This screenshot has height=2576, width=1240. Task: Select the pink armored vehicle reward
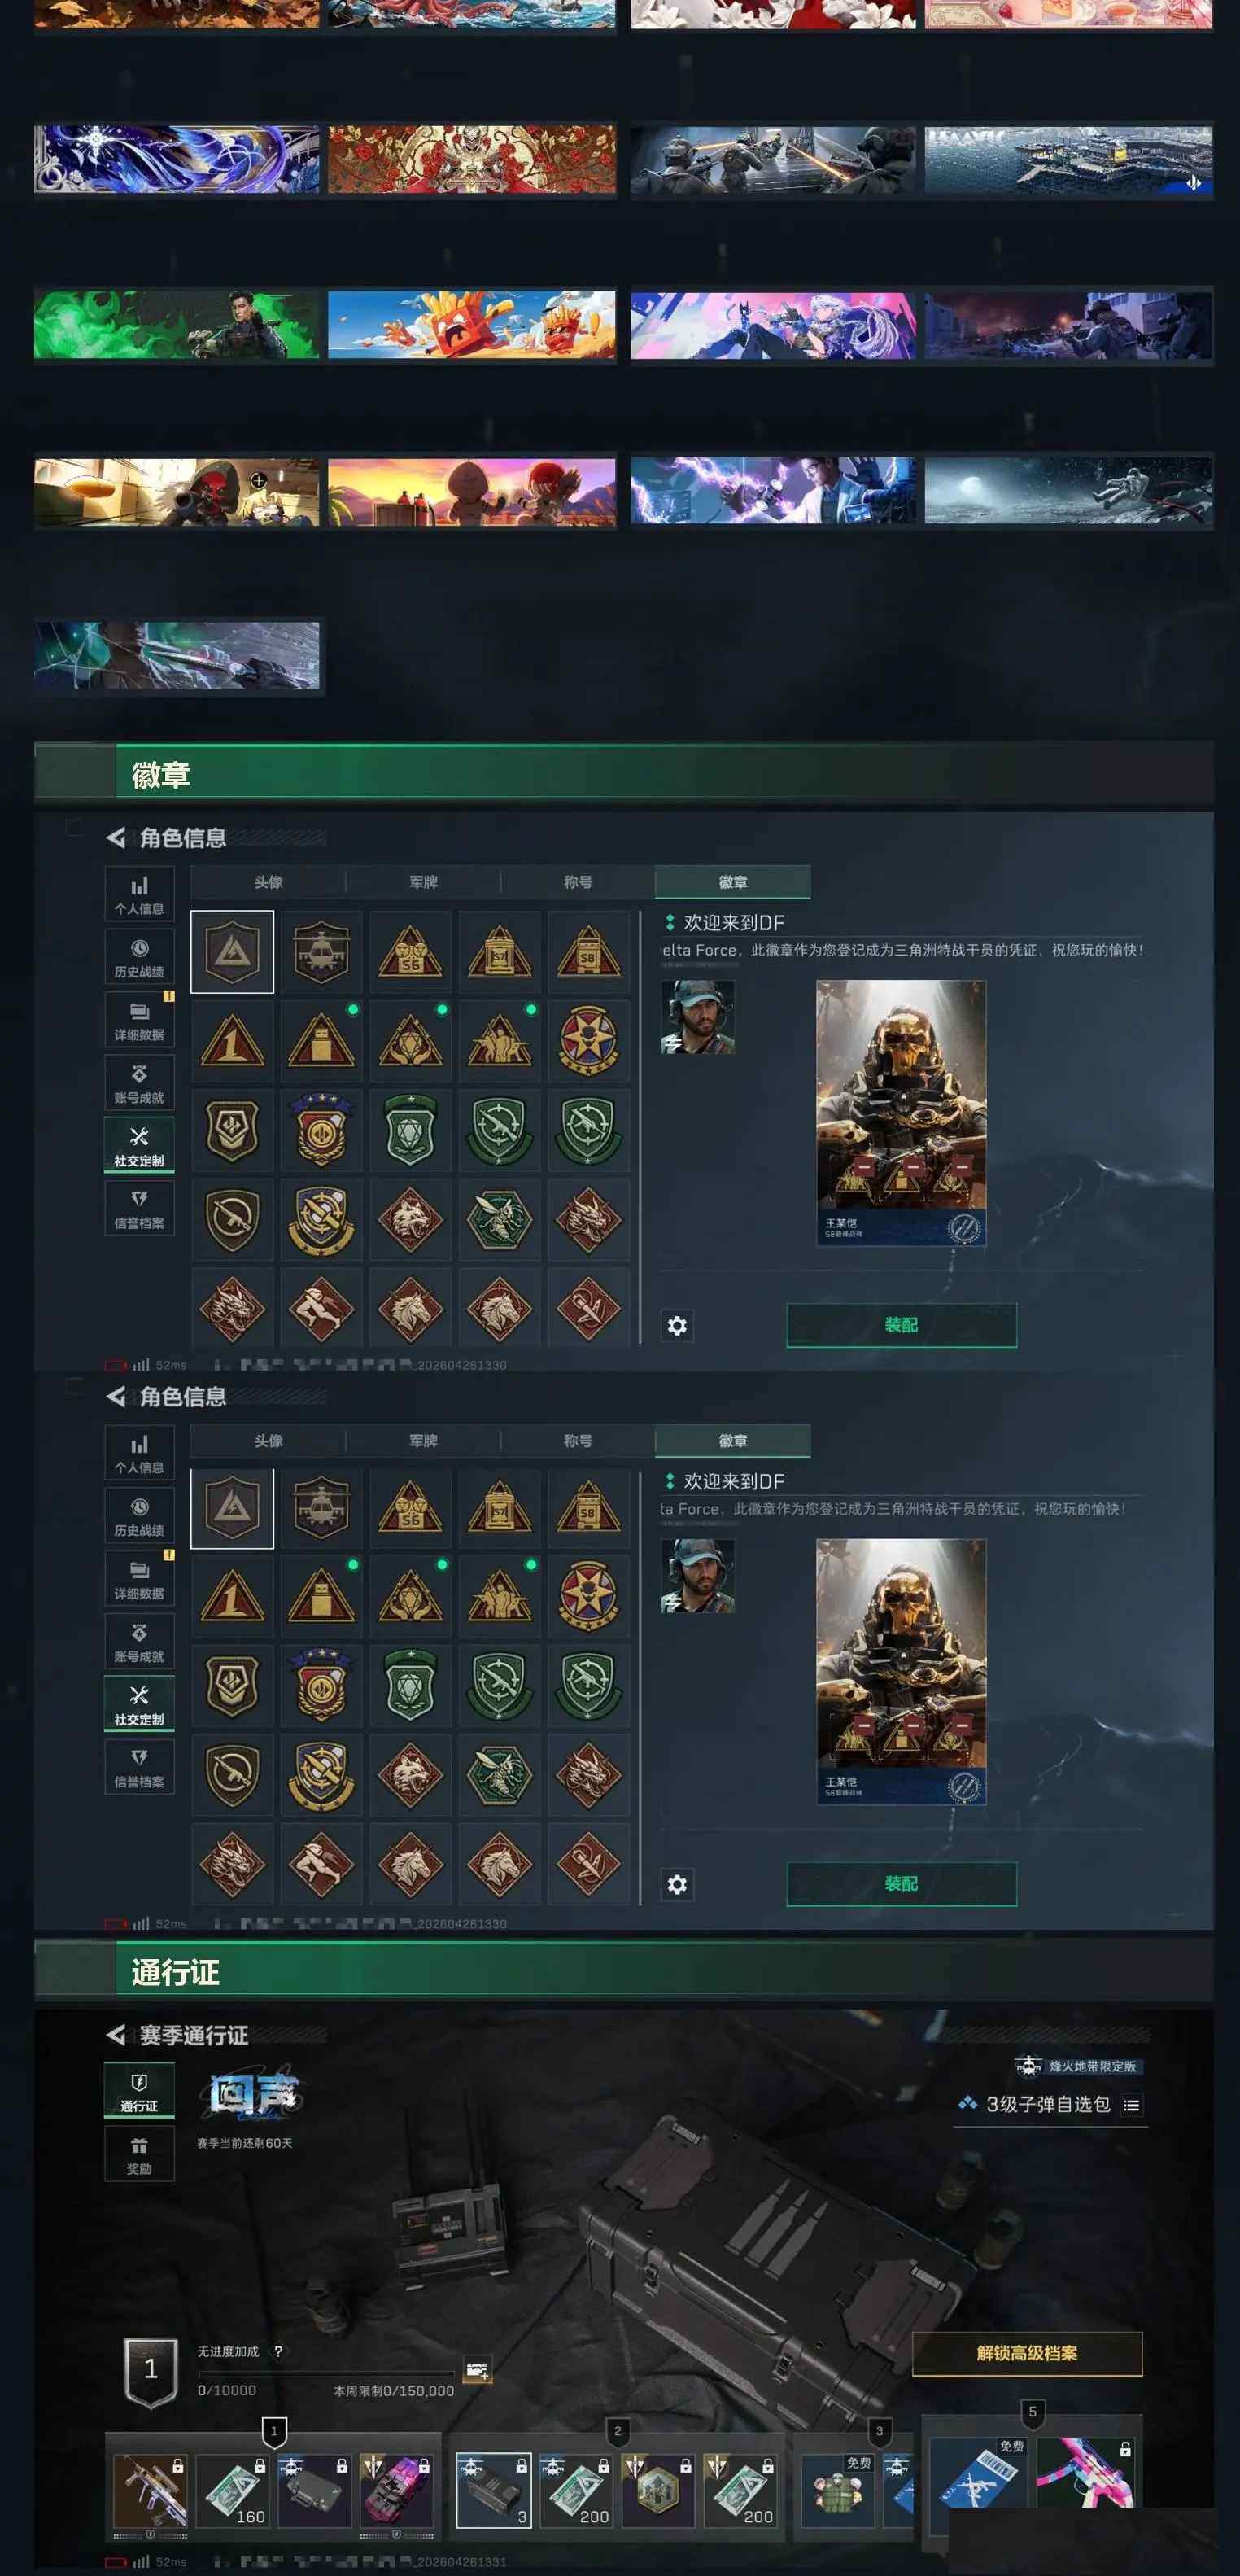[x=397, y=2490]
